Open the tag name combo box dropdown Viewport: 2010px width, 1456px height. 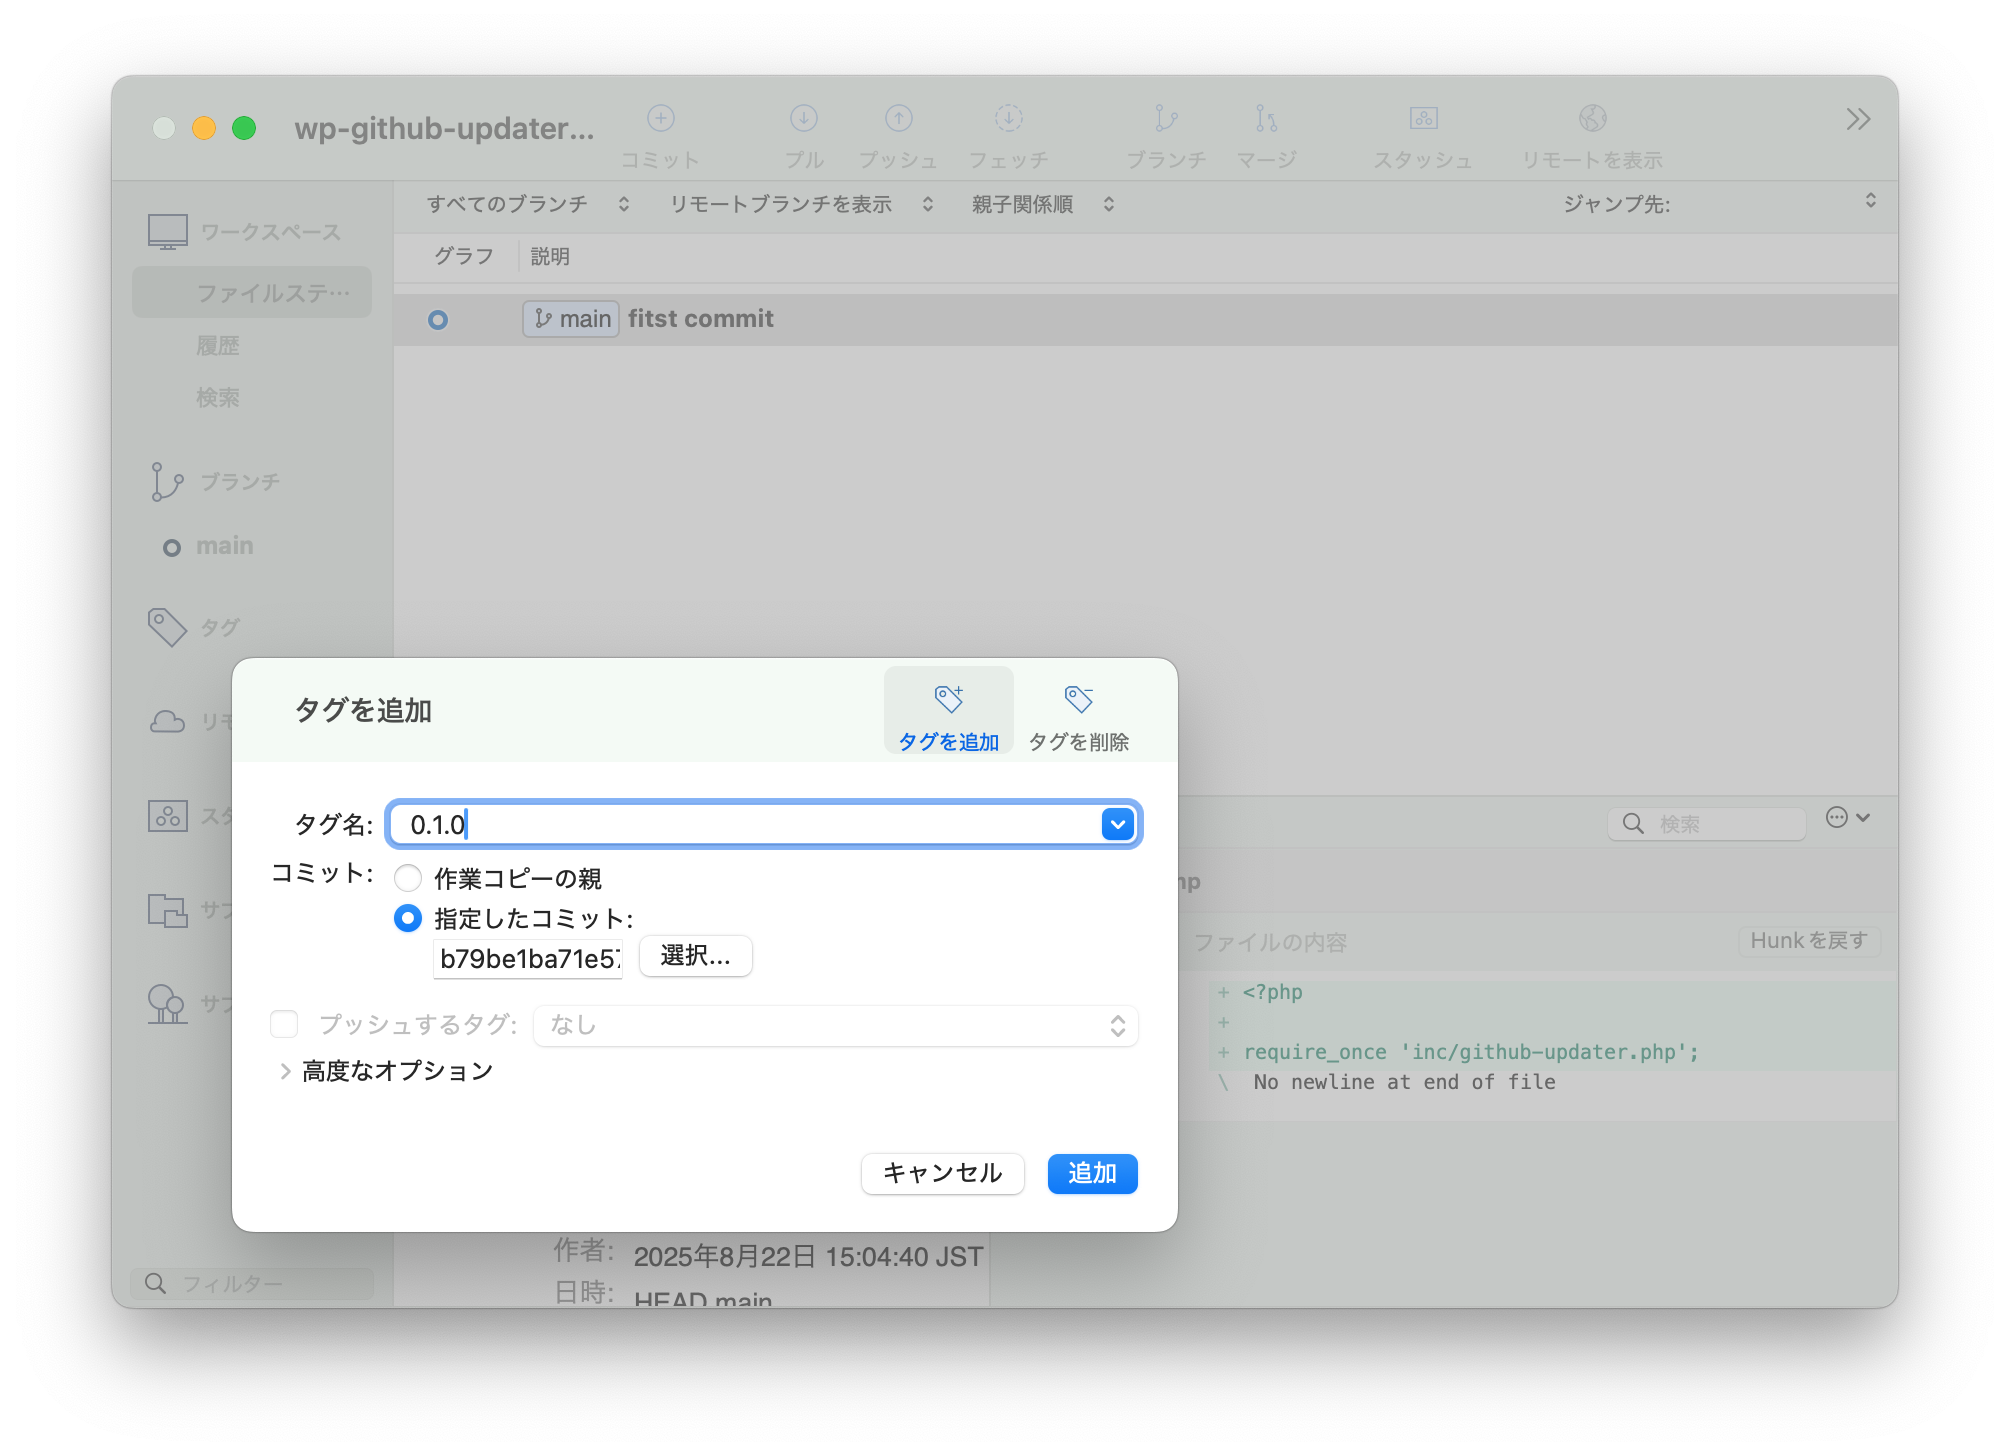coord(1117,825)
